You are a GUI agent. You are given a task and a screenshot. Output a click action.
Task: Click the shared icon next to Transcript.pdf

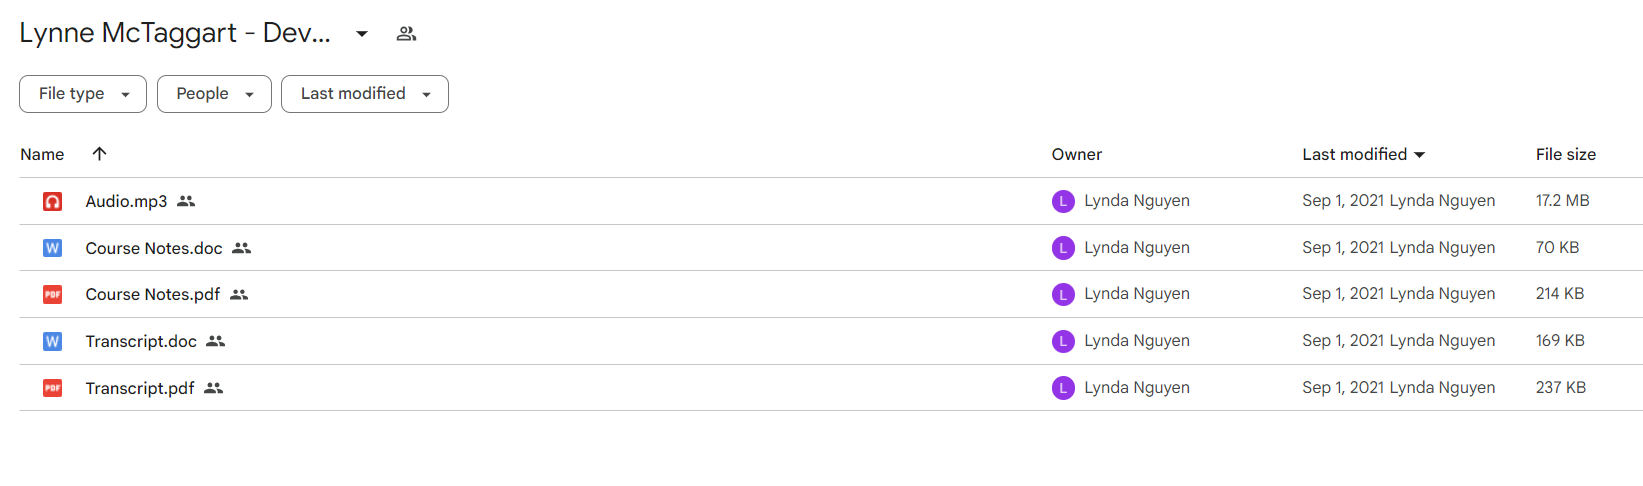click(213, 388)
